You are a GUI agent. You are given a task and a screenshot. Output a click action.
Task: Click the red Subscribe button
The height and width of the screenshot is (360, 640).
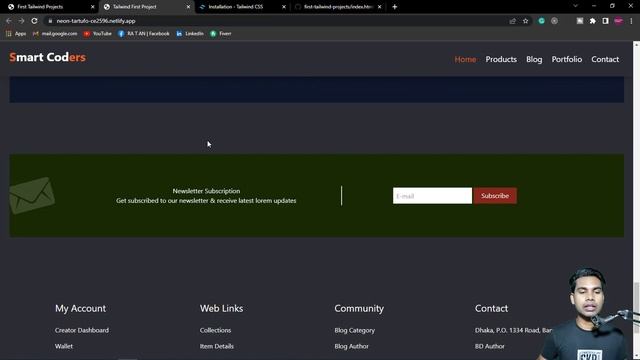(495, 196)
